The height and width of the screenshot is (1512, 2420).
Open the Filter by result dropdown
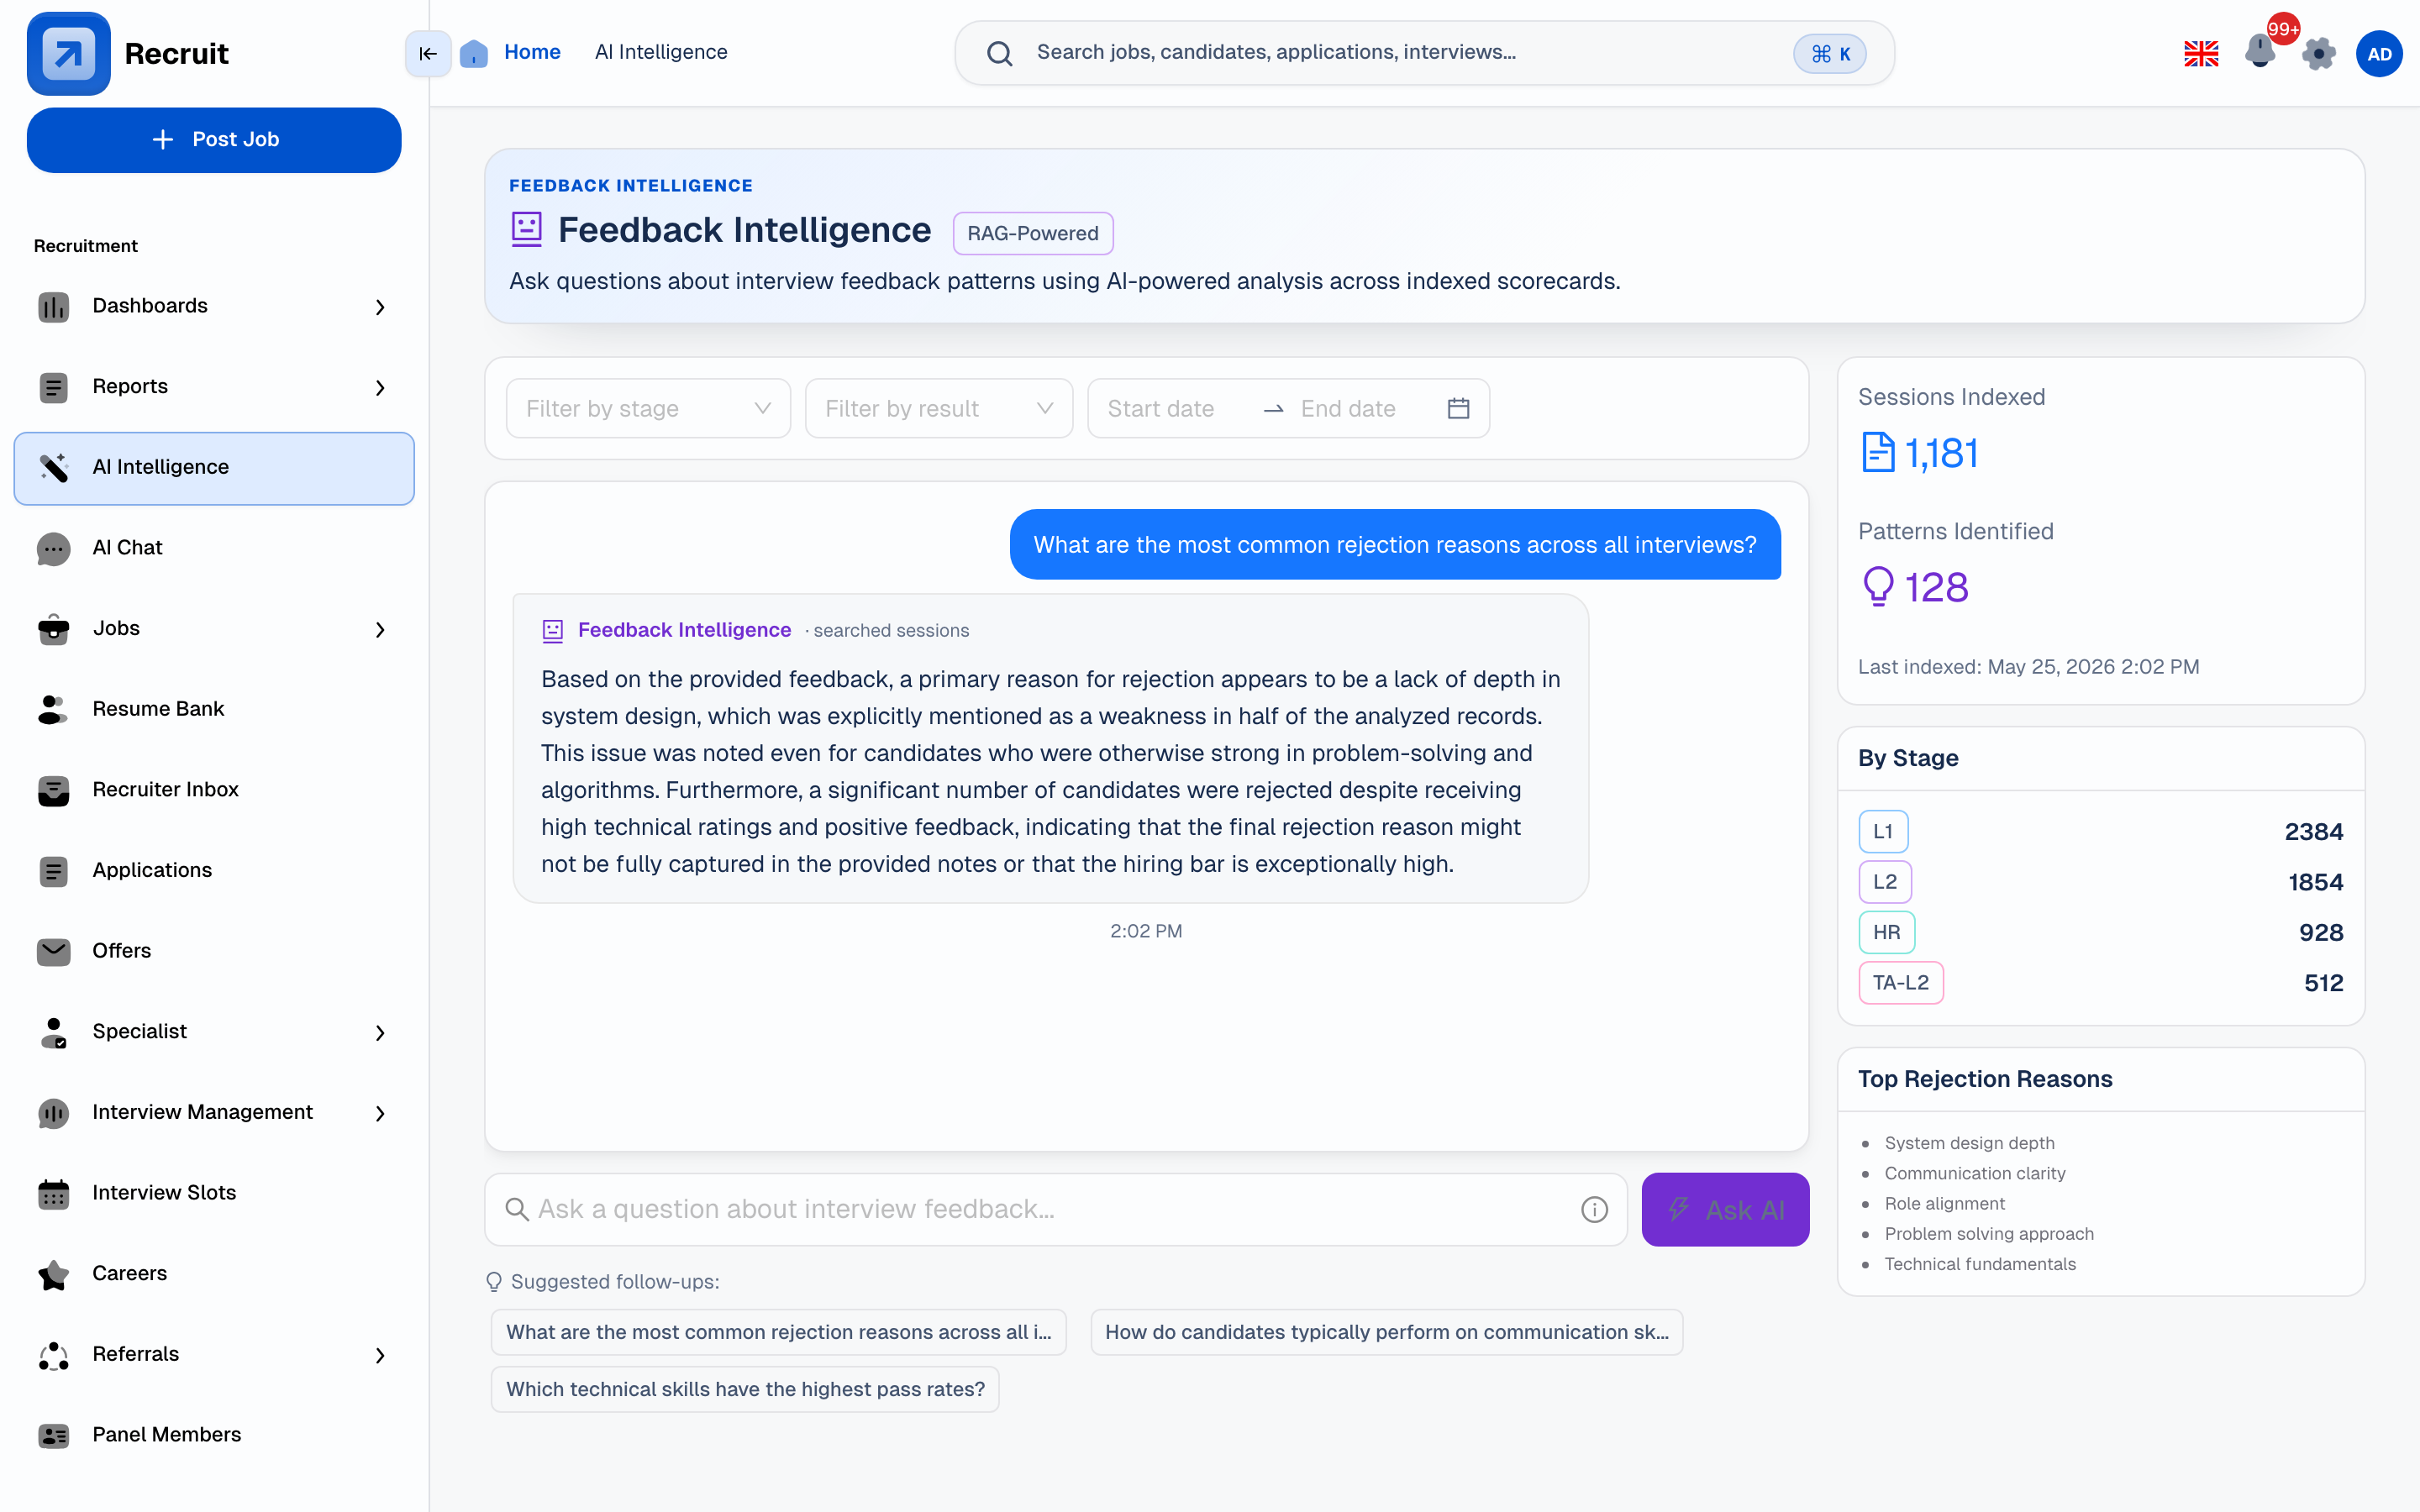click(x=939, y=408)
